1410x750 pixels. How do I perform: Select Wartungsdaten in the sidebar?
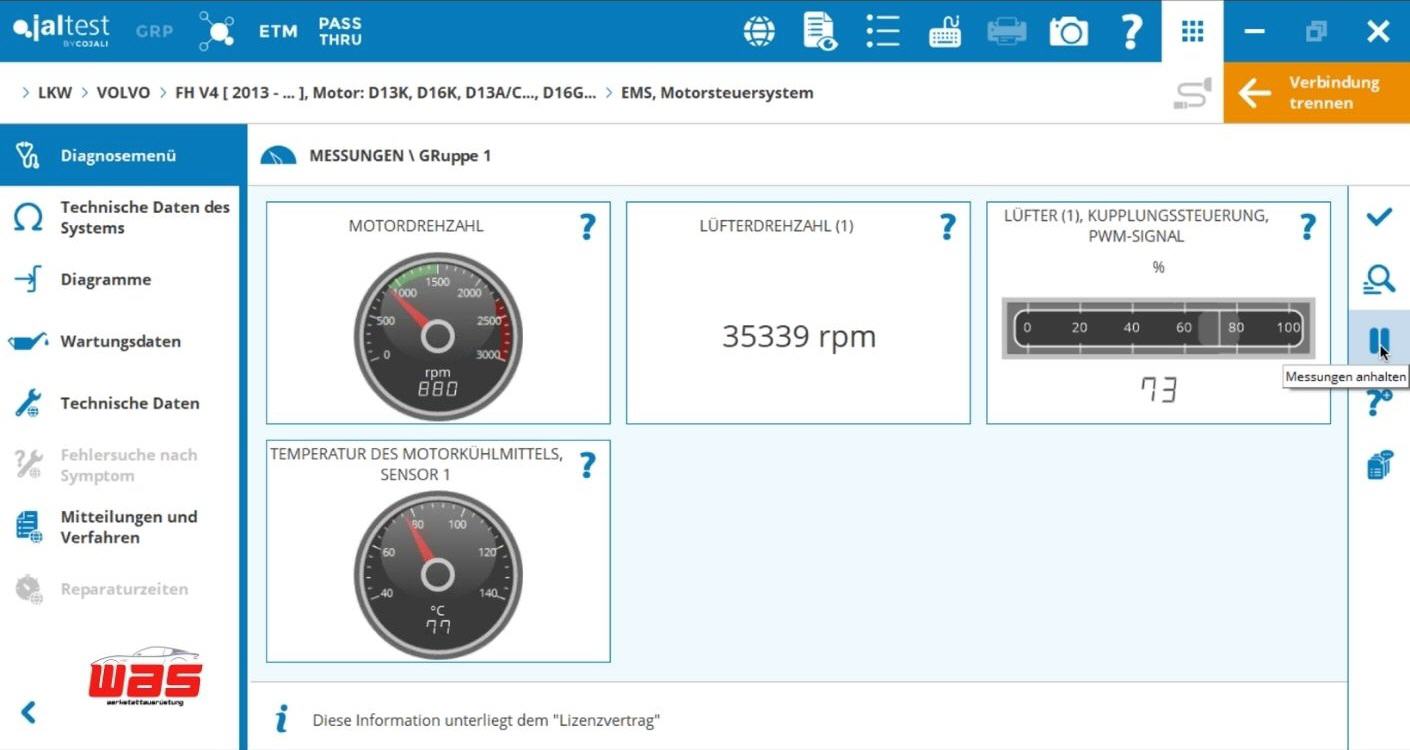[x=120, y=342]
